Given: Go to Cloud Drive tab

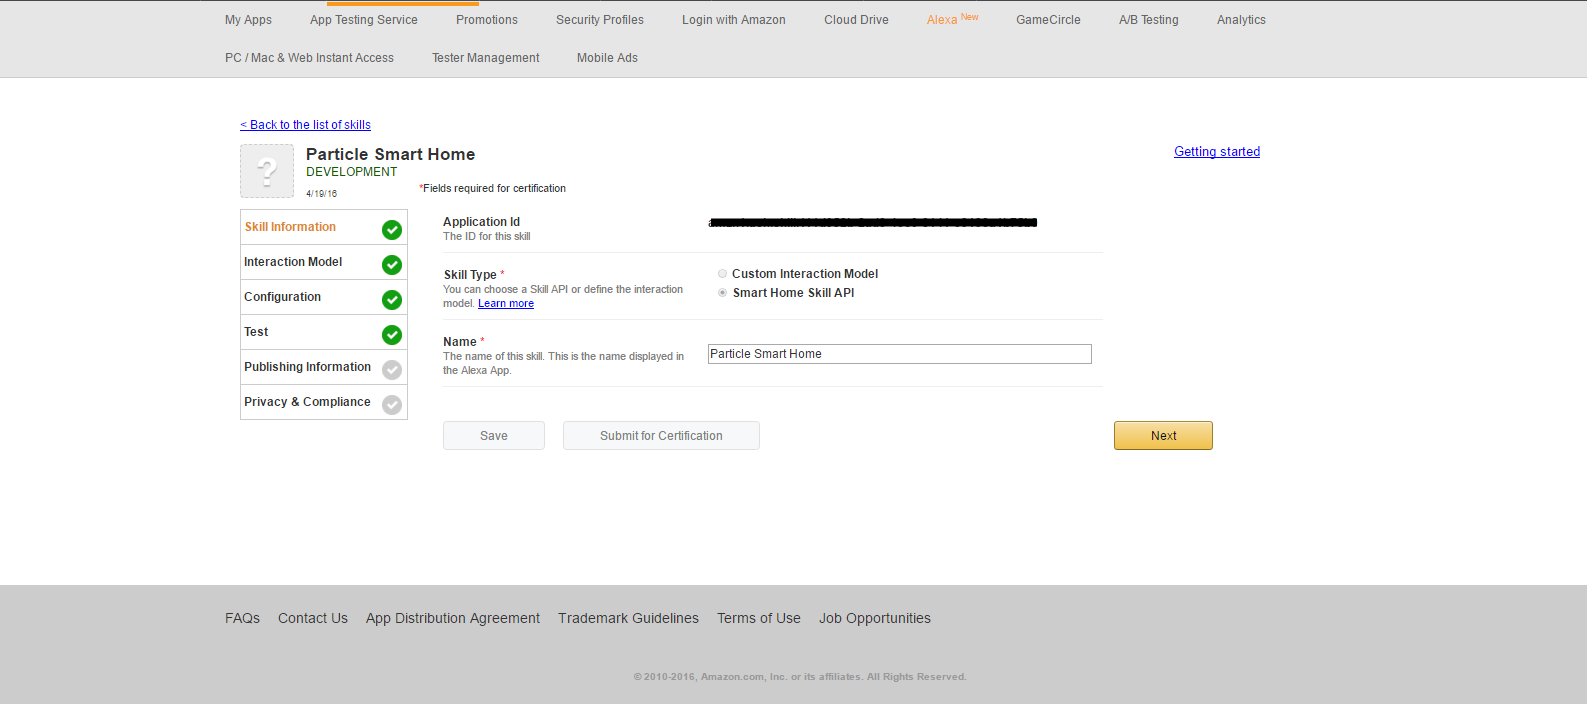Looking at the screenshot, I should coord(856,20).
